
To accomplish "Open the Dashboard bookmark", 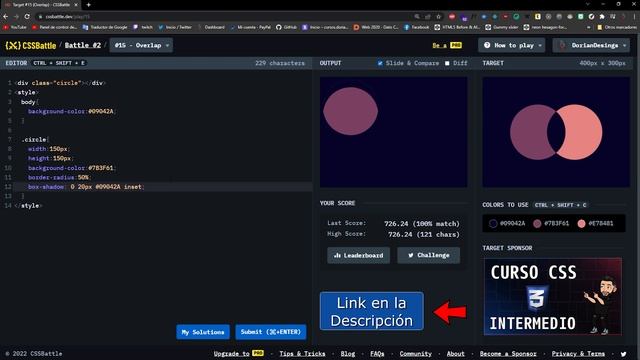I will click(211, 27).
